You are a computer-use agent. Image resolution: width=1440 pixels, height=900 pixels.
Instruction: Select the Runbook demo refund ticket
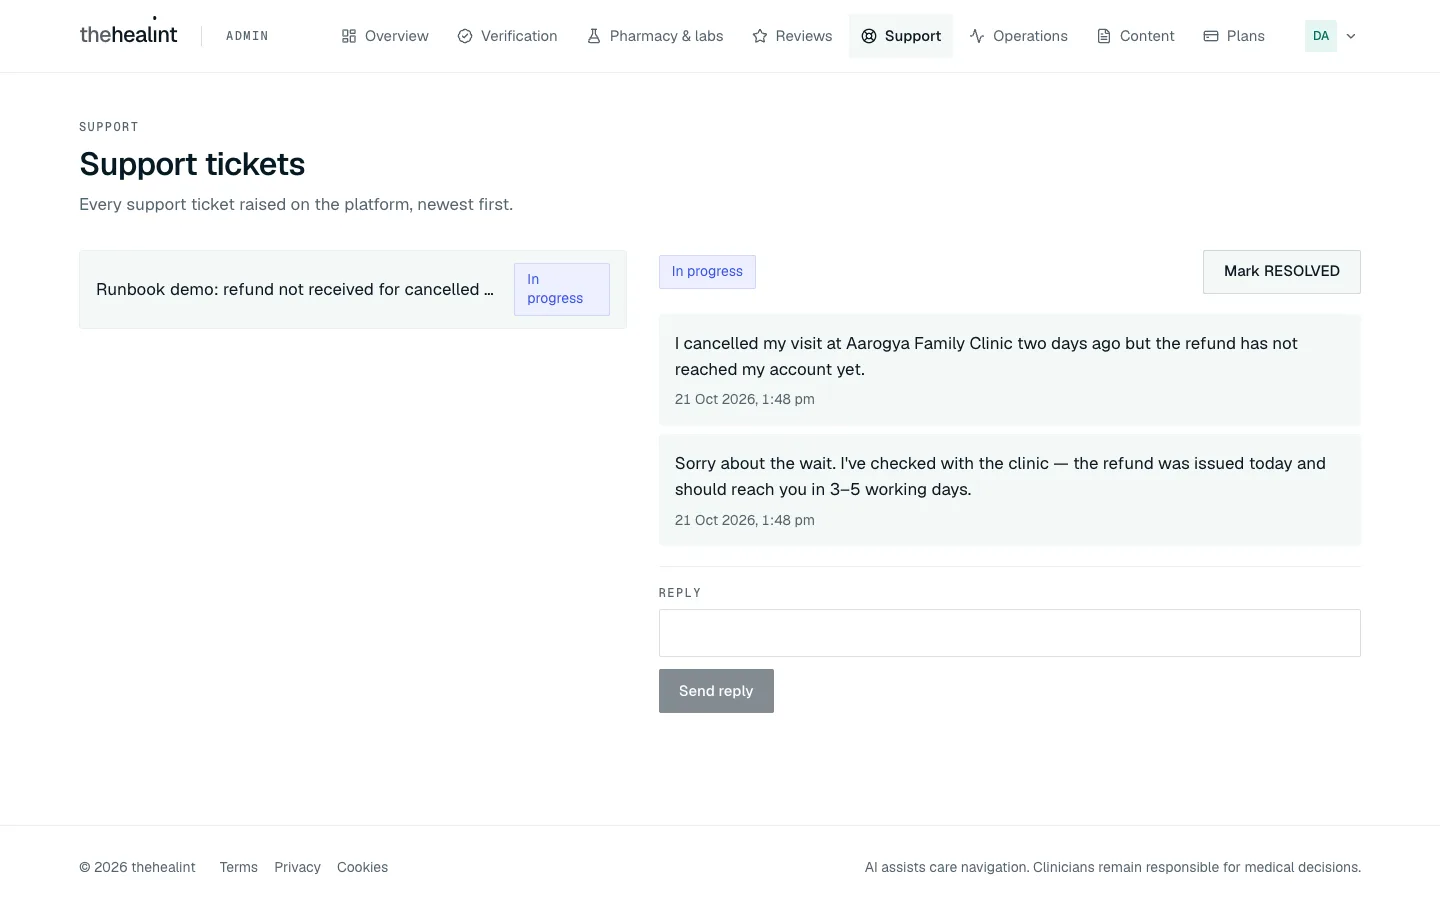(353, 289)
